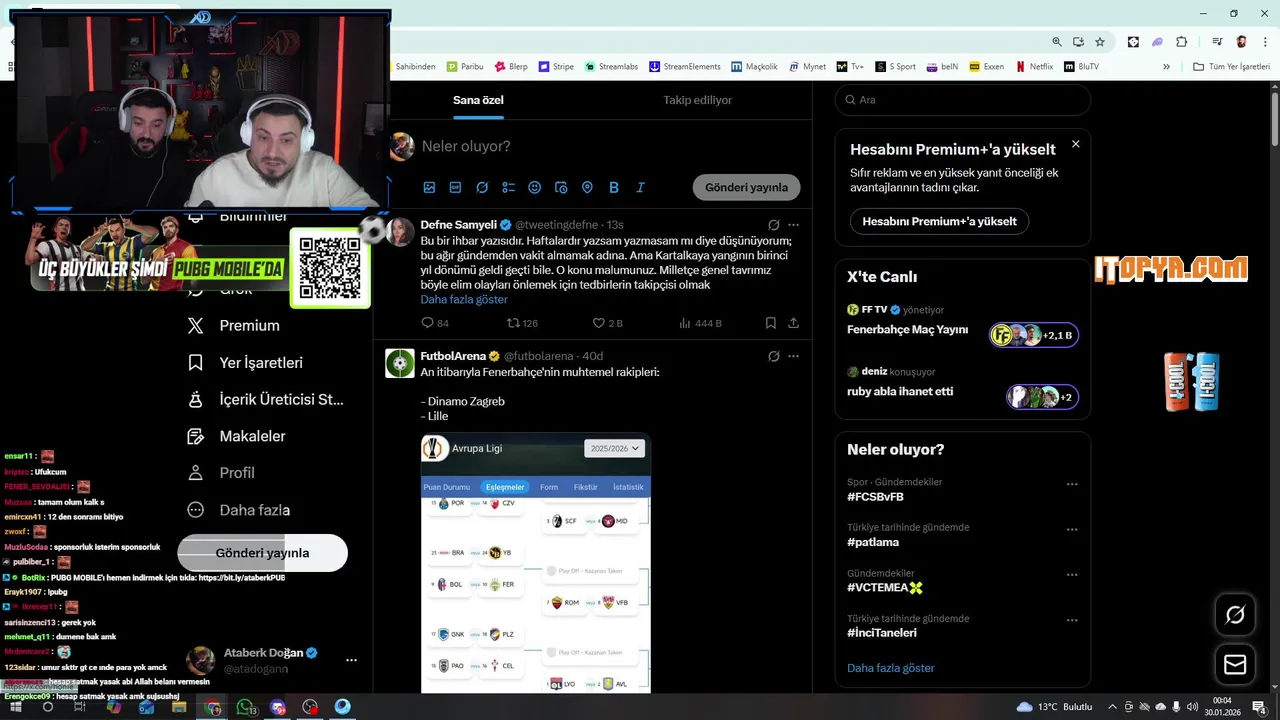Bookmark Defne Samyeli's post
This screenshot has height=720, width=1280.
pos(770,323)
